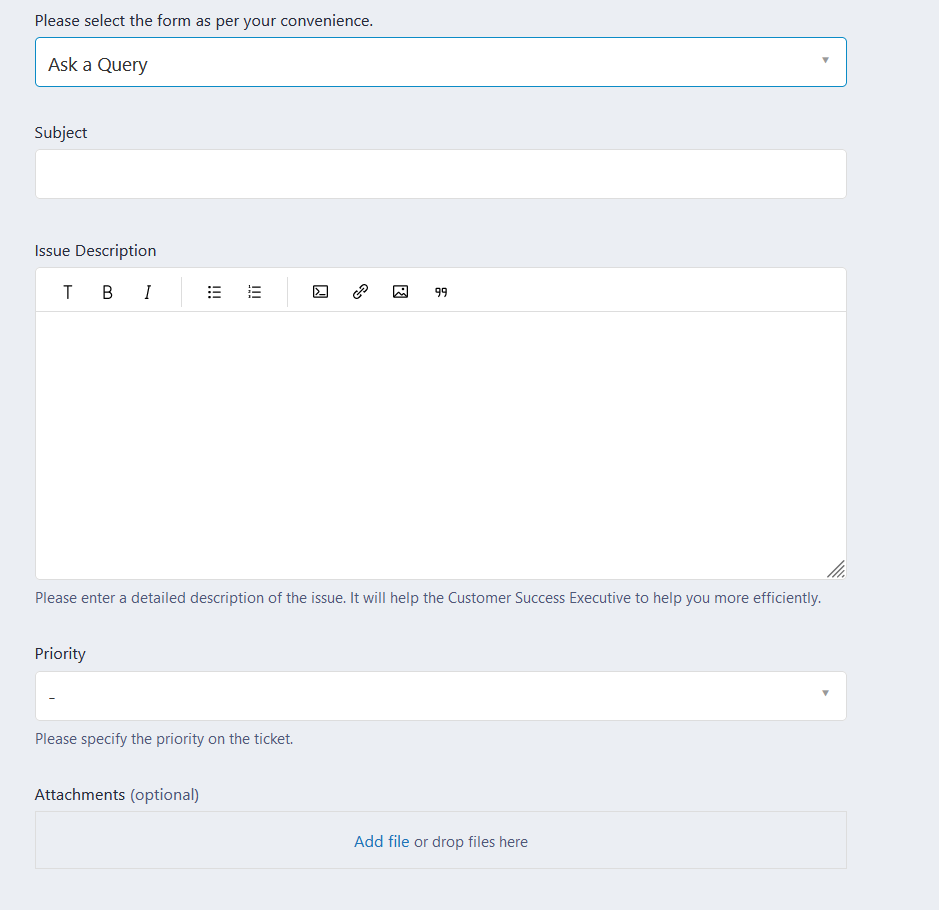Add a hyperlink via the link icon
This screenshot has width=939, height=910.
coord(361,292)
